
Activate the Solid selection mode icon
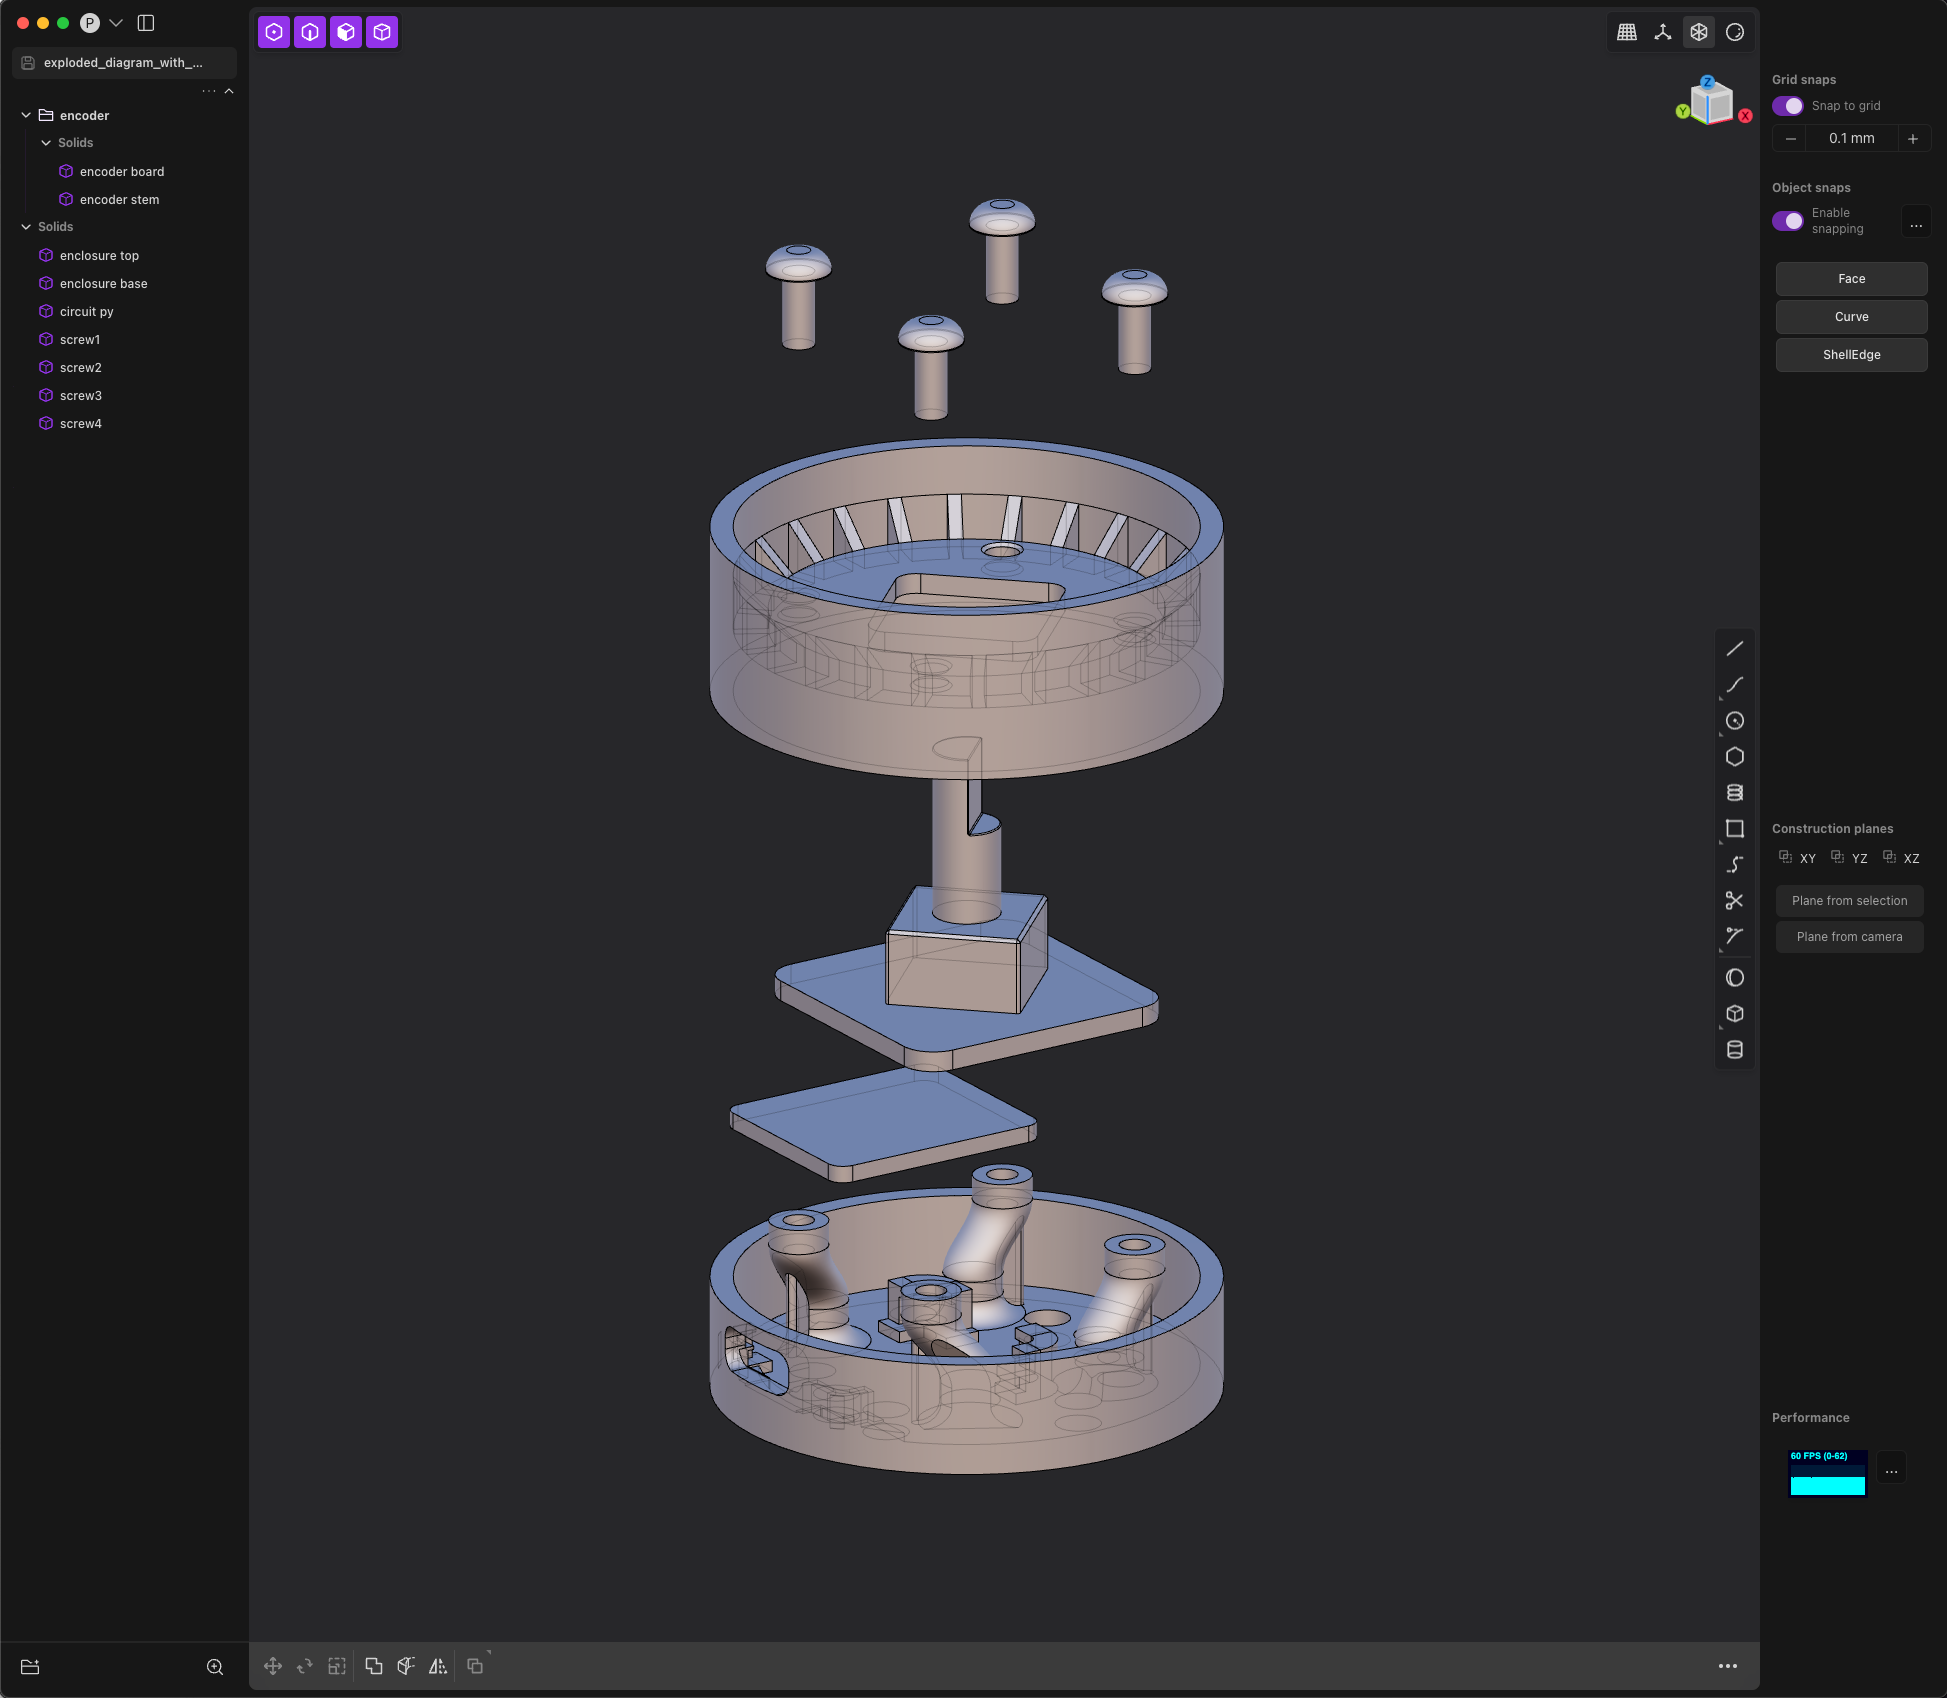pos(381,31)
